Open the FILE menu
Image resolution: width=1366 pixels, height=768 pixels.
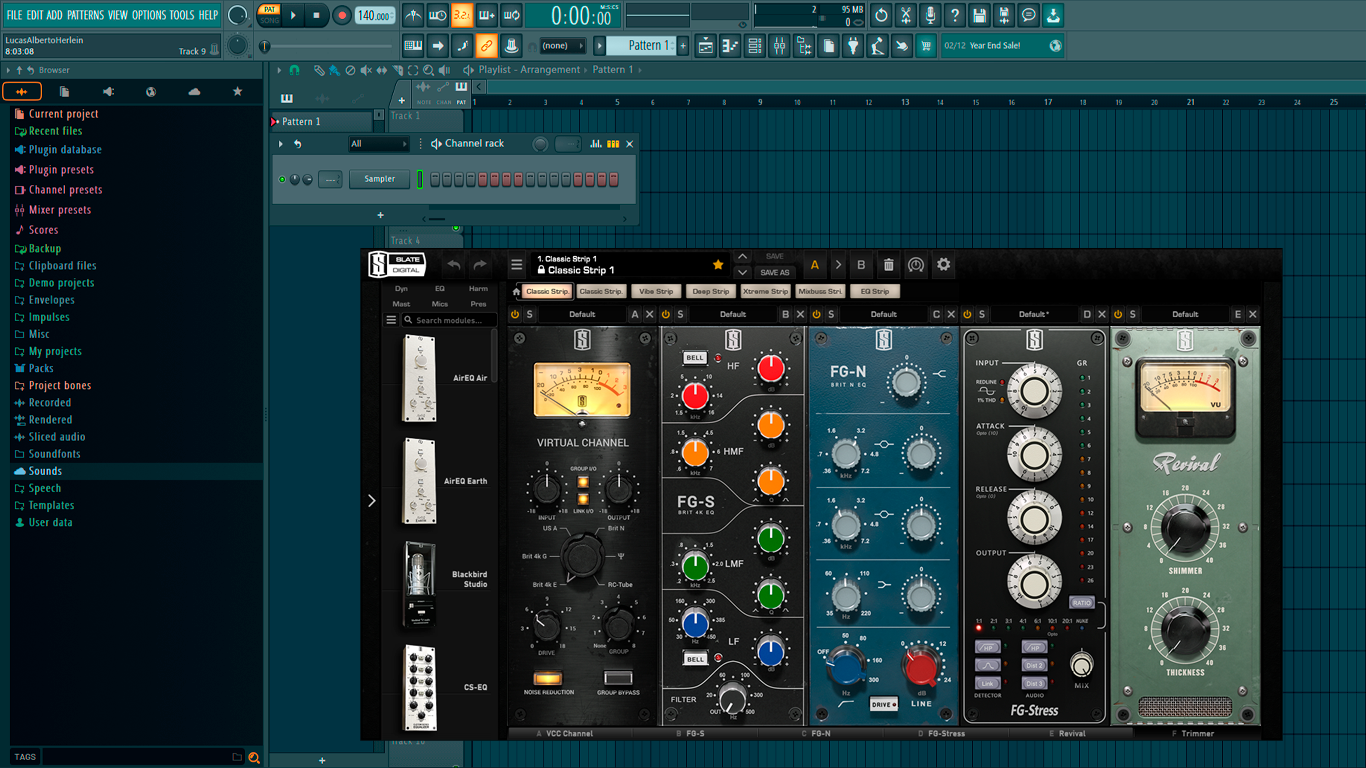click(x=14, y=15)
